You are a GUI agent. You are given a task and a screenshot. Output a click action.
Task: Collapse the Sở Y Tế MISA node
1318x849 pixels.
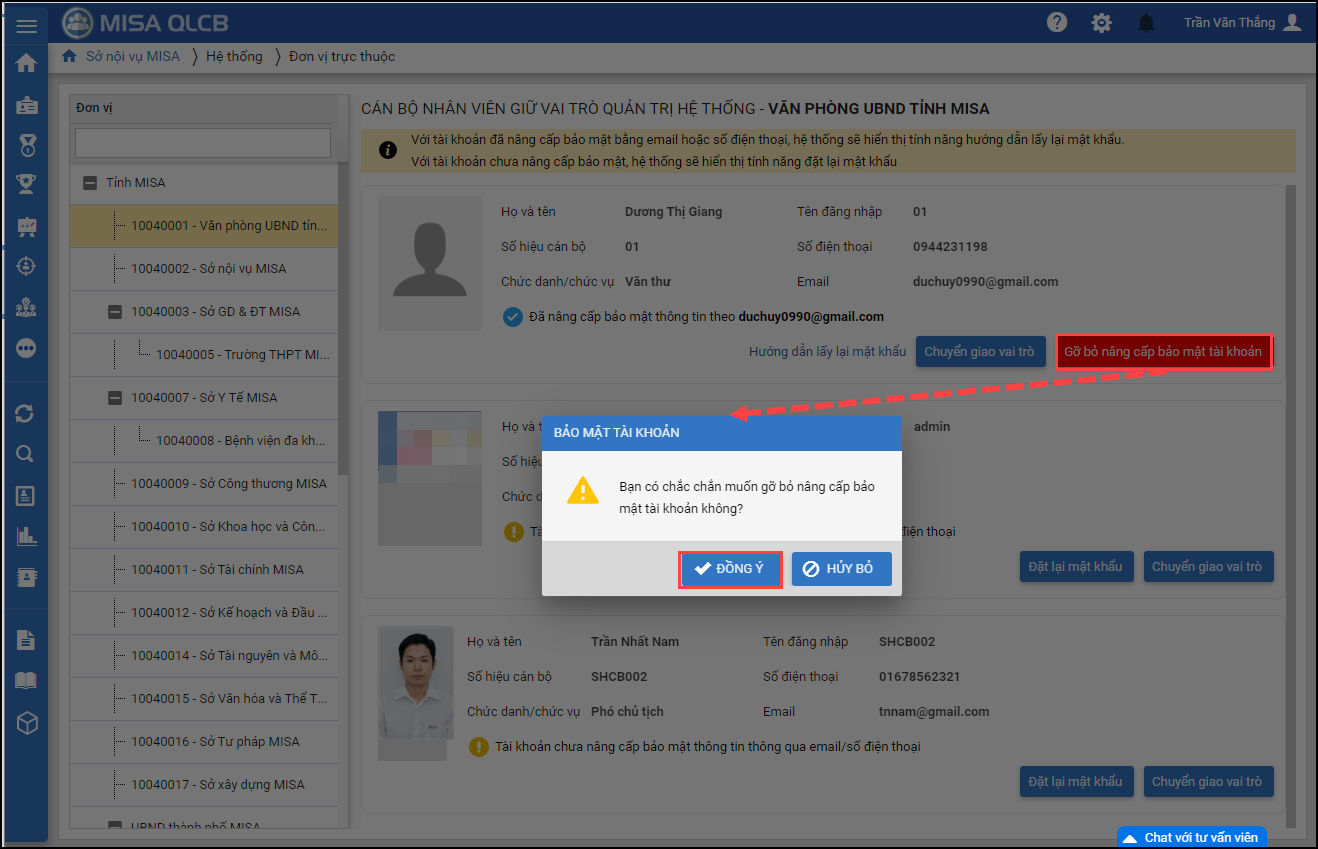[x=115, y=398]
